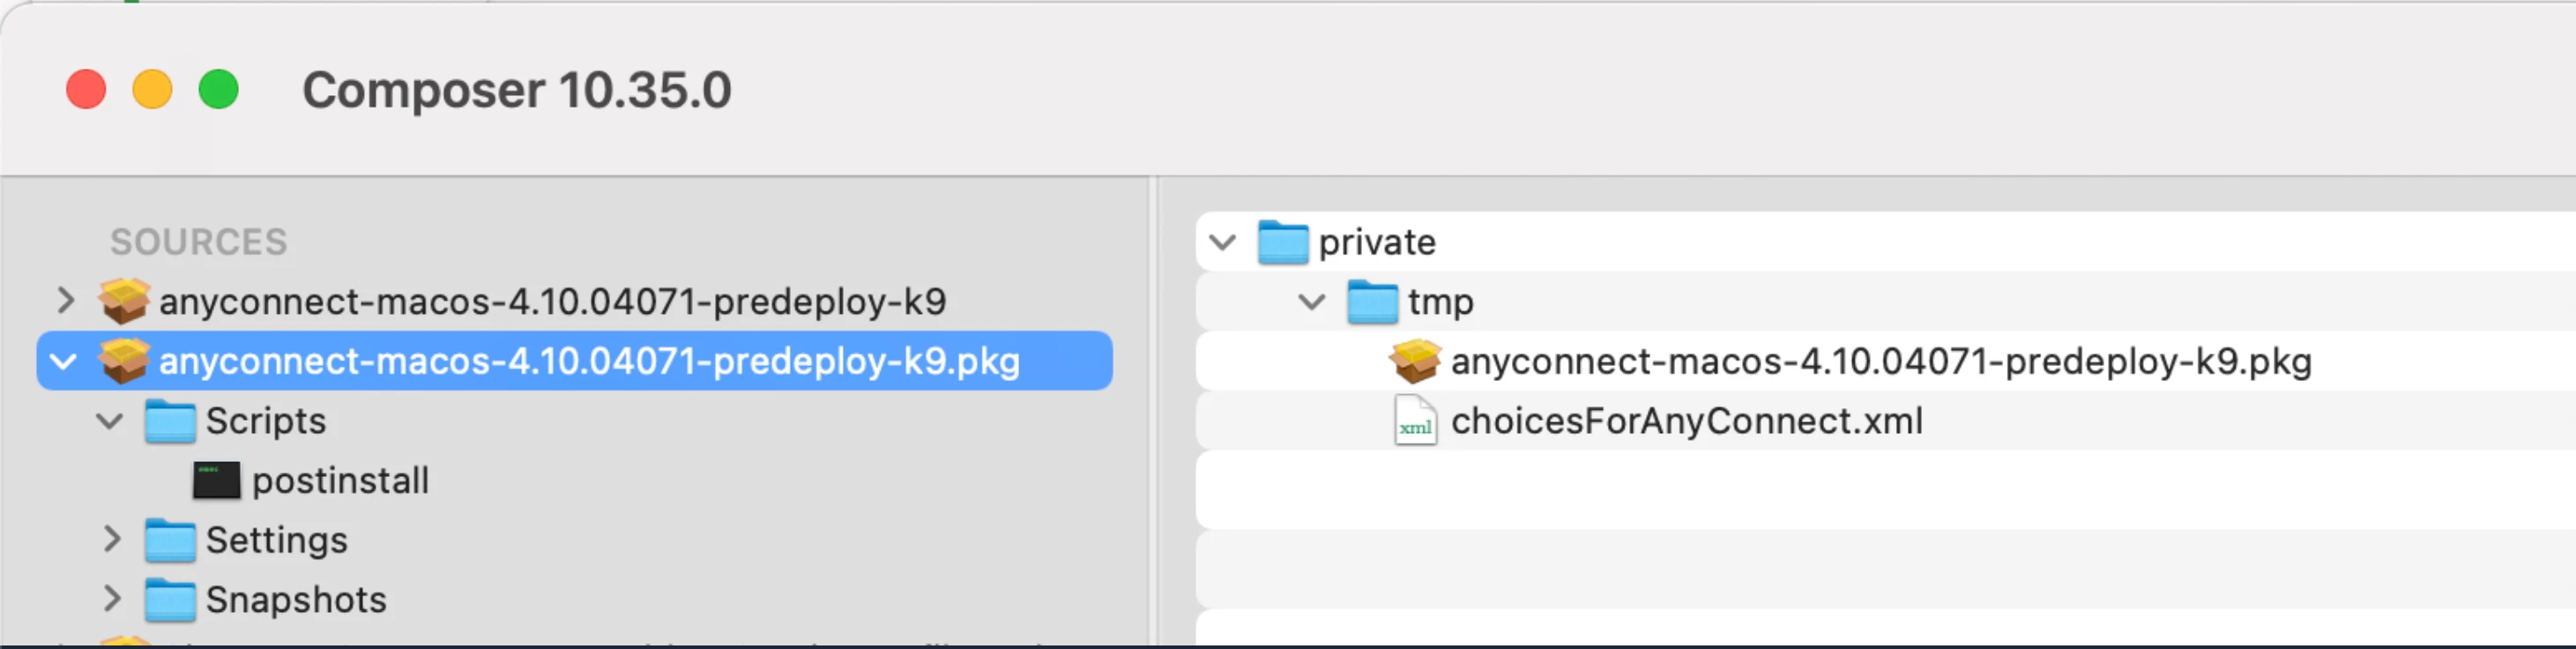Collapse the selected anyconnect predeploy-k9.pkg source
The image size is (2576, 649).
(x=63, y=361)
